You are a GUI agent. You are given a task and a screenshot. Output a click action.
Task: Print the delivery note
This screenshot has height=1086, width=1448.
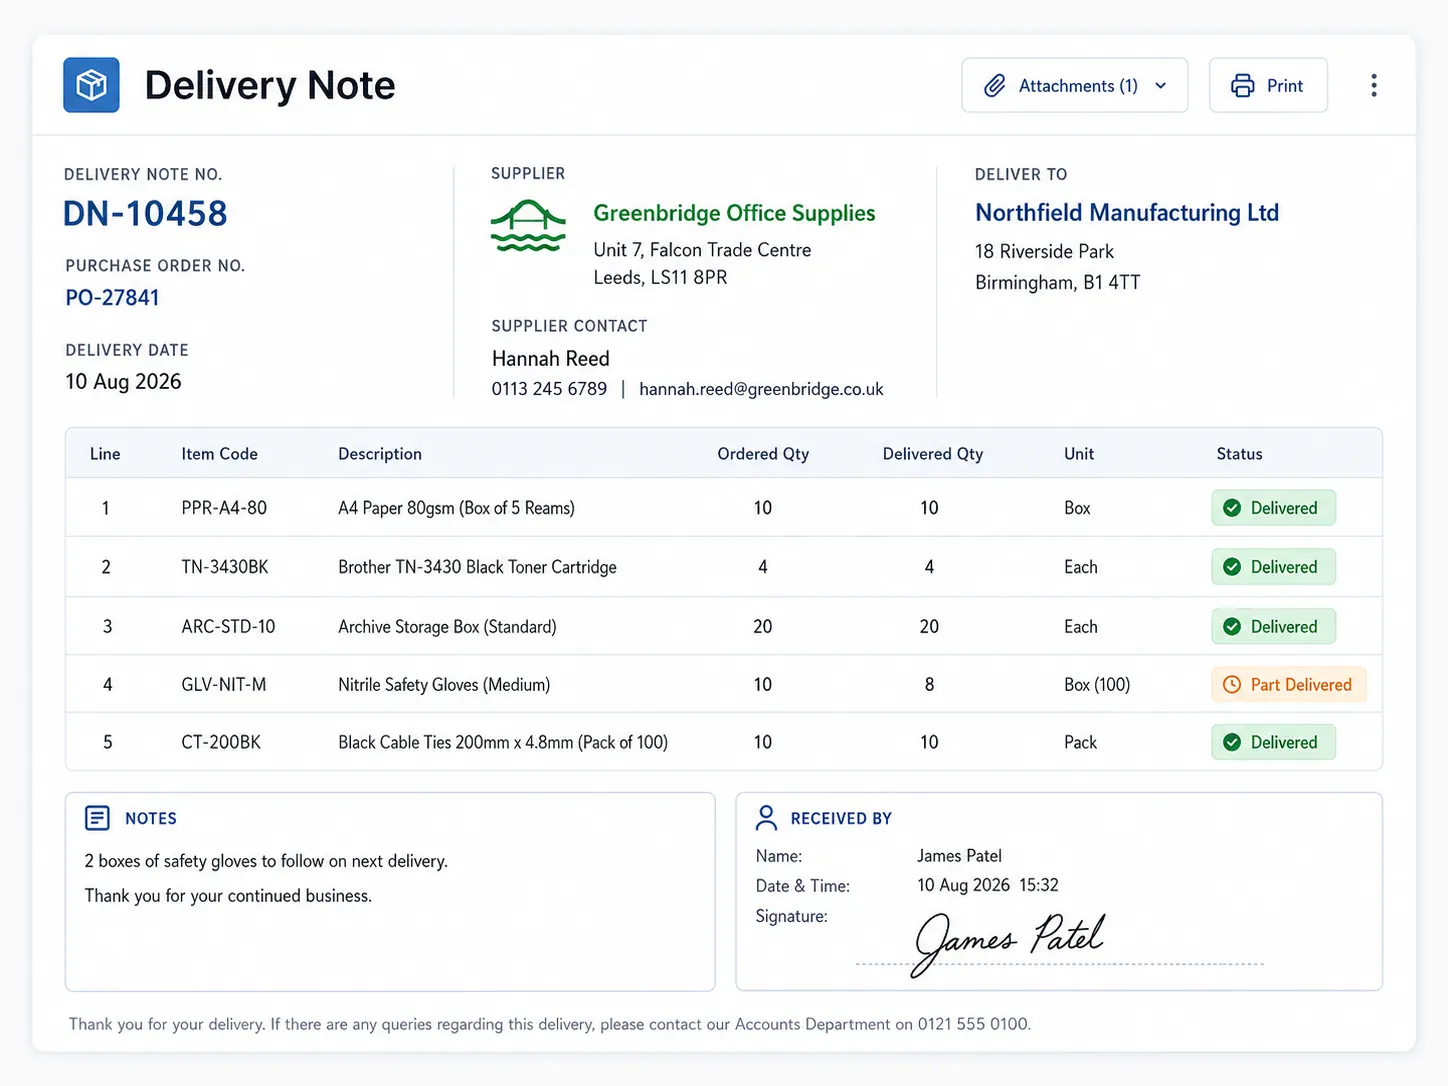[x=1268, y=85]
